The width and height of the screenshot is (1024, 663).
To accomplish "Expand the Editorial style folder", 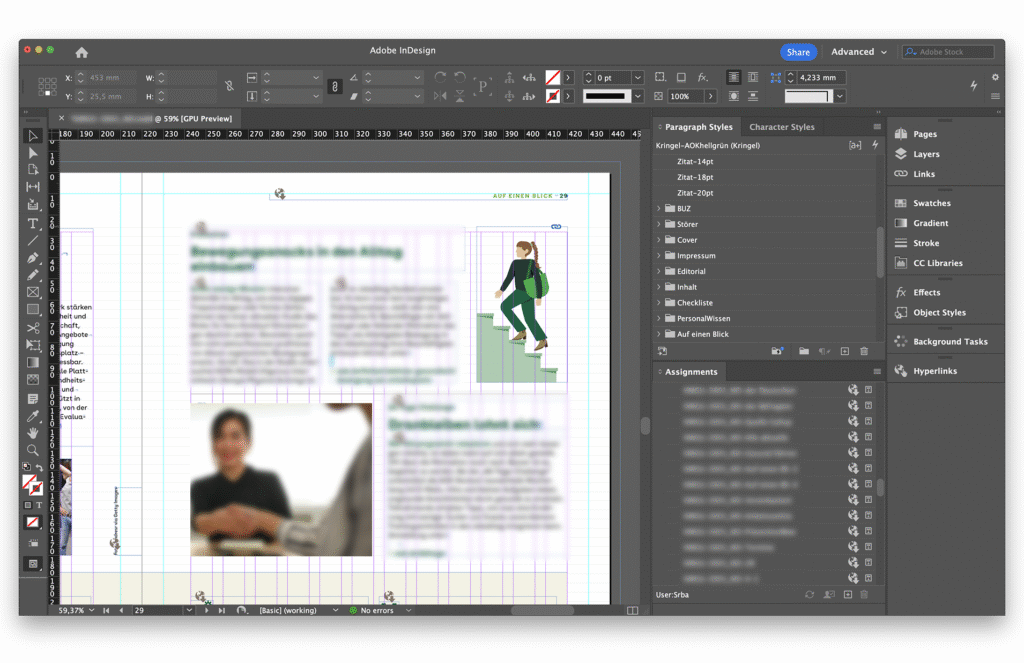I will click(x=659, y=271).
